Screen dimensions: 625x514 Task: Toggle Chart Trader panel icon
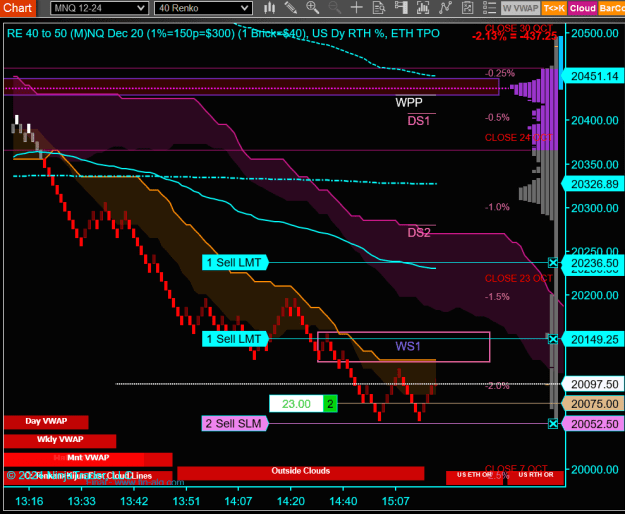click(401, 8)
